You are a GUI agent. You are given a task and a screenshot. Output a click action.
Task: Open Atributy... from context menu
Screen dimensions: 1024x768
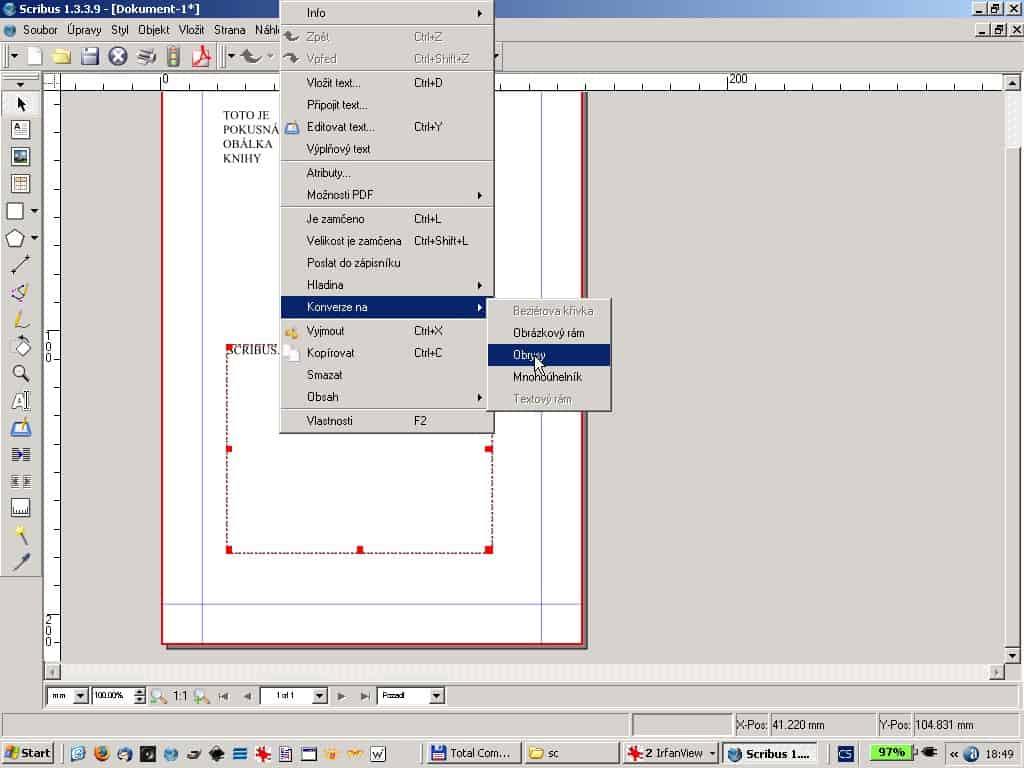[387, 173]
